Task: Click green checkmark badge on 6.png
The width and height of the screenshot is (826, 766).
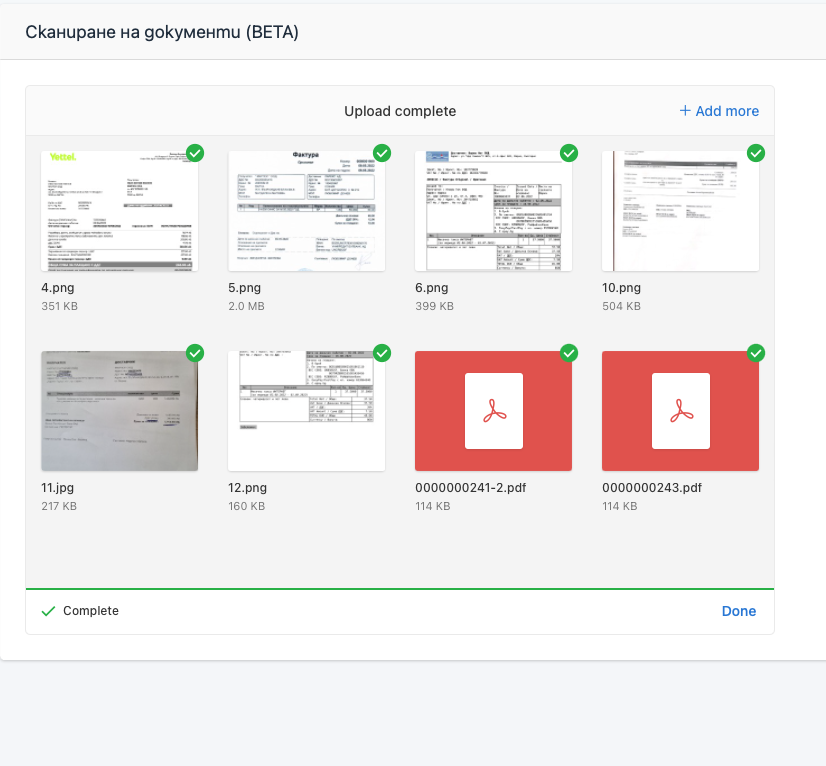Action: [x=569, y=153]
